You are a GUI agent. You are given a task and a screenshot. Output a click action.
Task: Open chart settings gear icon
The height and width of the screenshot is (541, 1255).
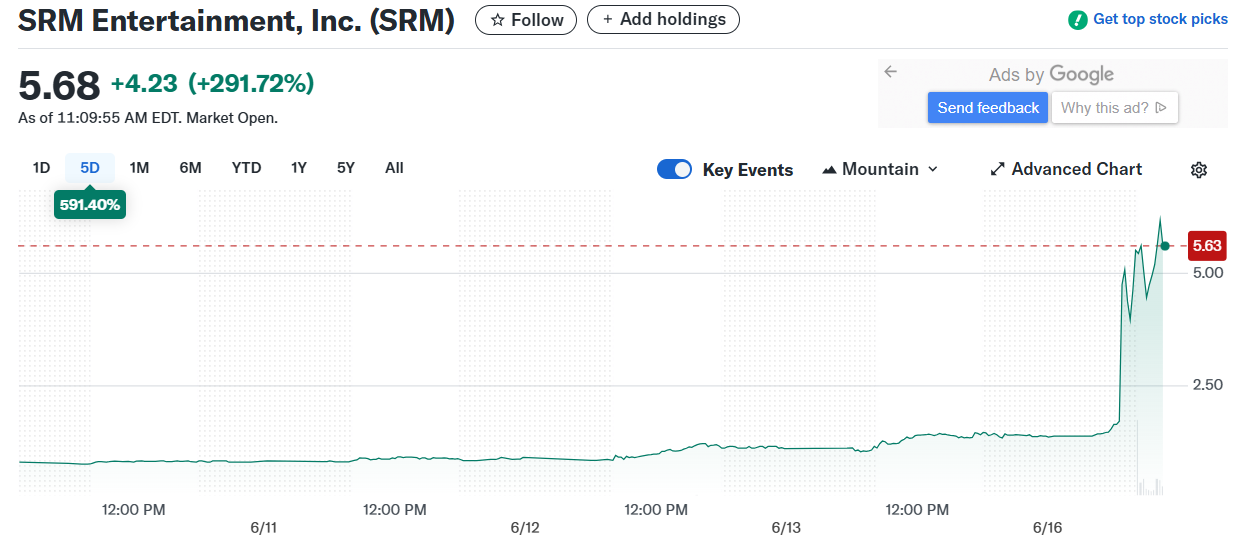(1199, 170)
